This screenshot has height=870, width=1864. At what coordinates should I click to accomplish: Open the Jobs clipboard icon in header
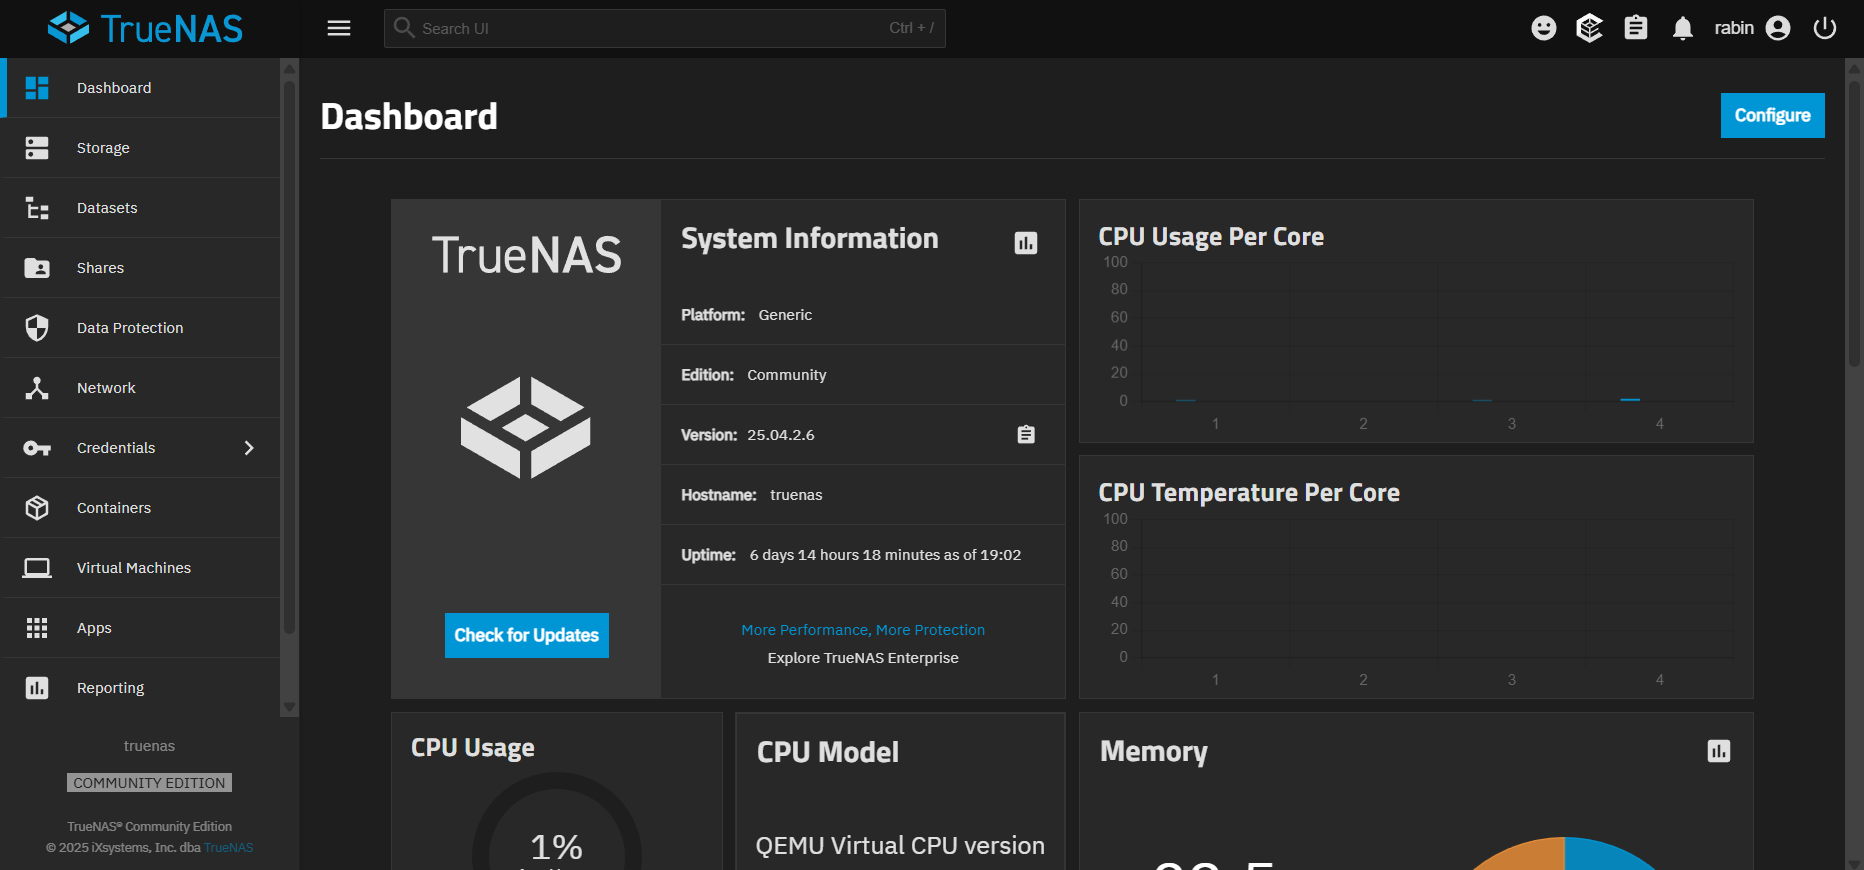1636,28
